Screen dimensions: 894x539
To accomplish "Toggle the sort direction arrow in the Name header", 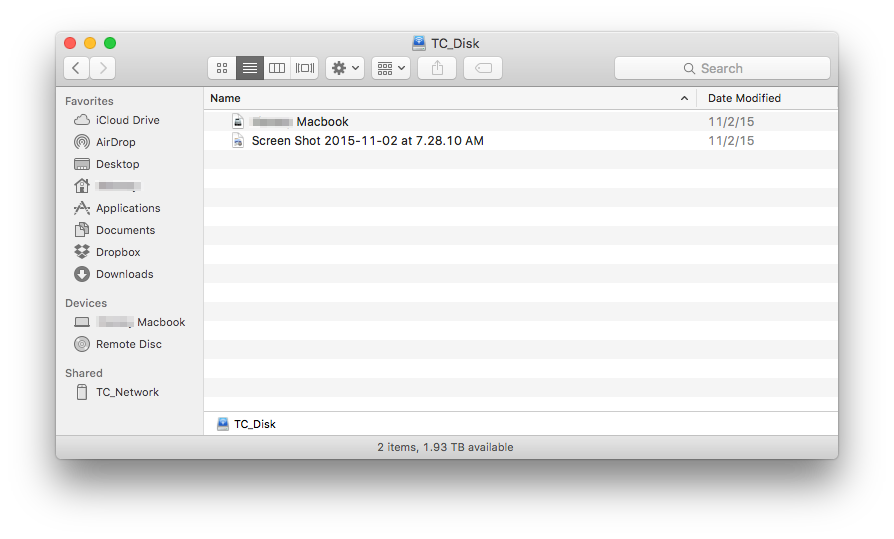I will tap(684, 98).
